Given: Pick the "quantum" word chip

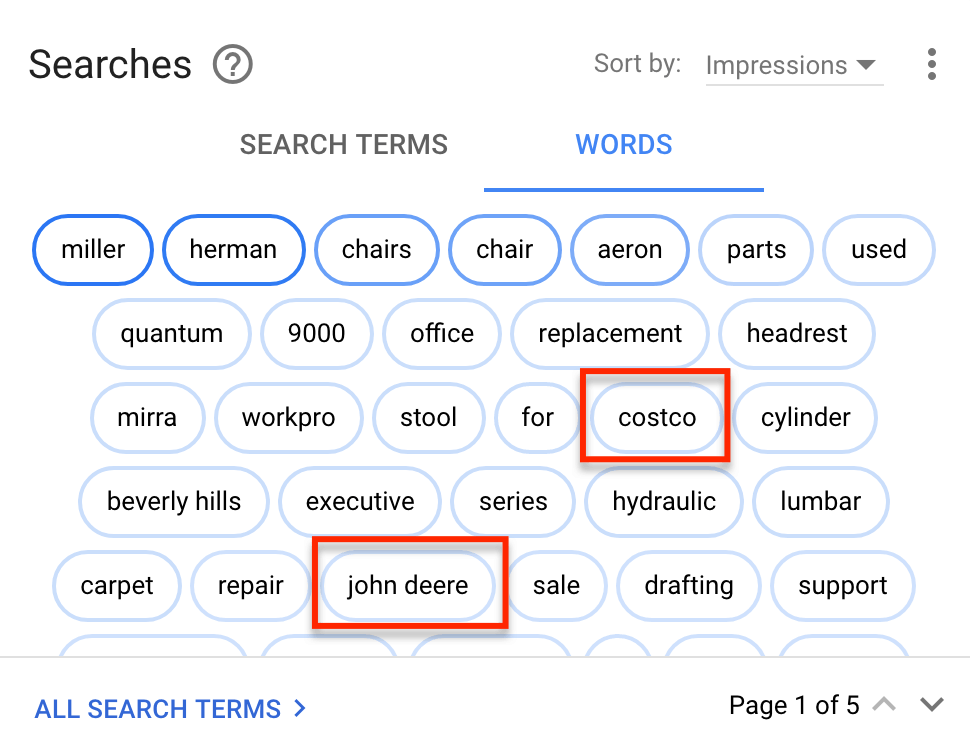Looking at the screenshot, I should [172, 334].
